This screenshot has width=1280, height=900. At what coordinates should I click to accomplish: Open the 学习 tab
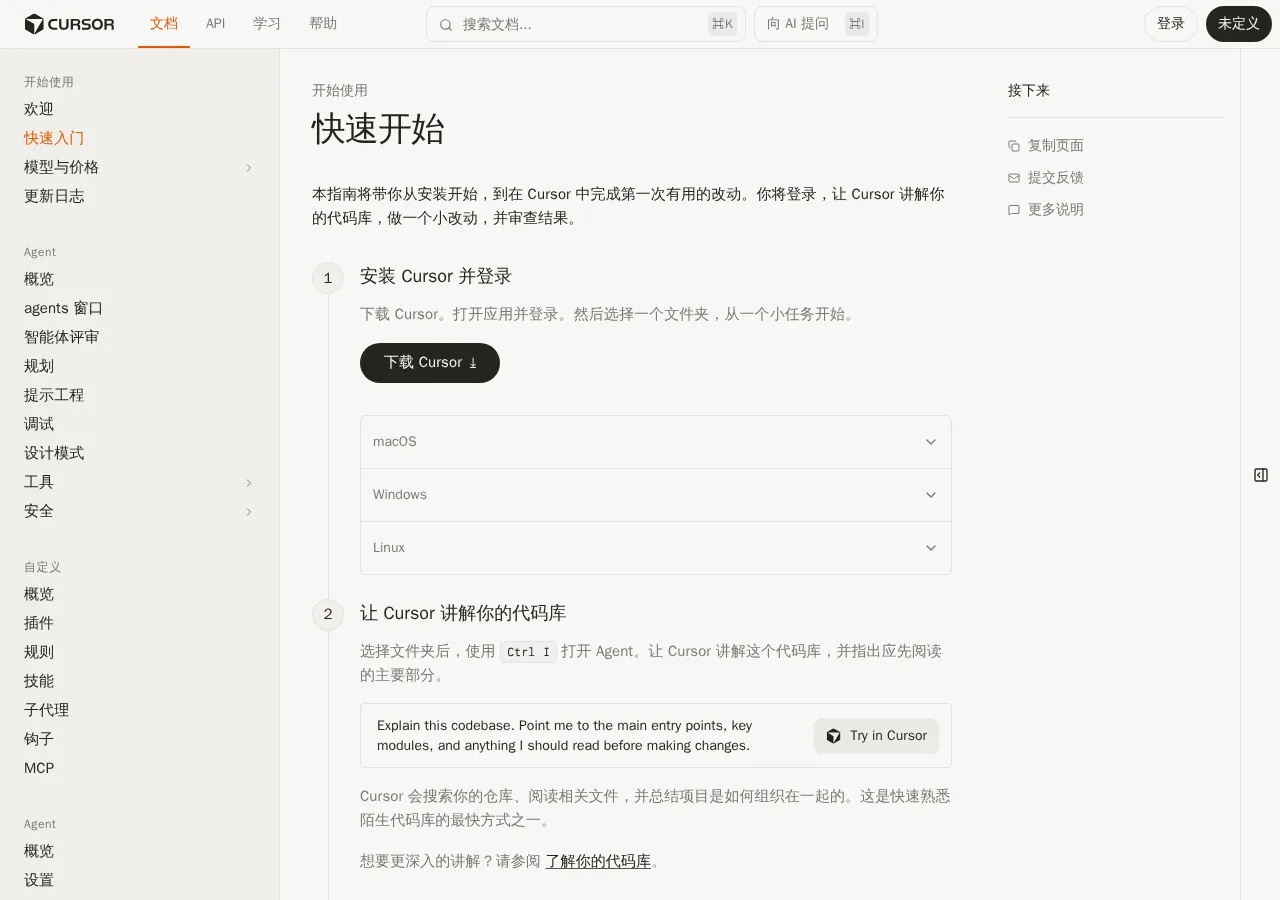tap(267, 24)
